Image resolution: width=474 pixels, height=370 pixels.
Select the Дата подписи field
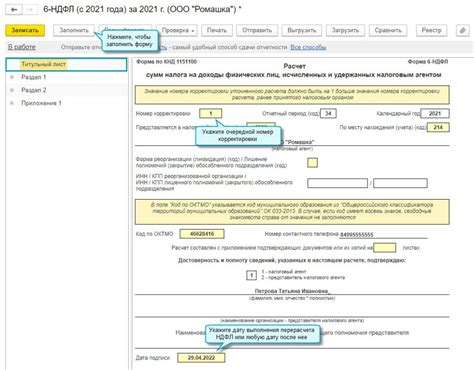click(x=201, y=358)
